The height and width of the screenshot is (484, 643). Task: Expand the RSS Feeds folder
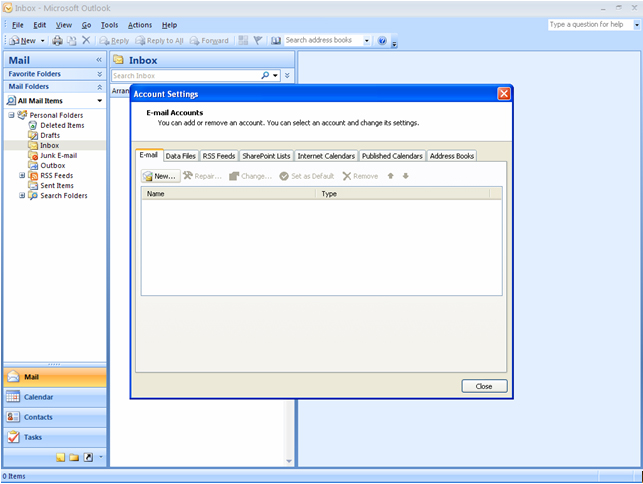[x=22, y=176]
